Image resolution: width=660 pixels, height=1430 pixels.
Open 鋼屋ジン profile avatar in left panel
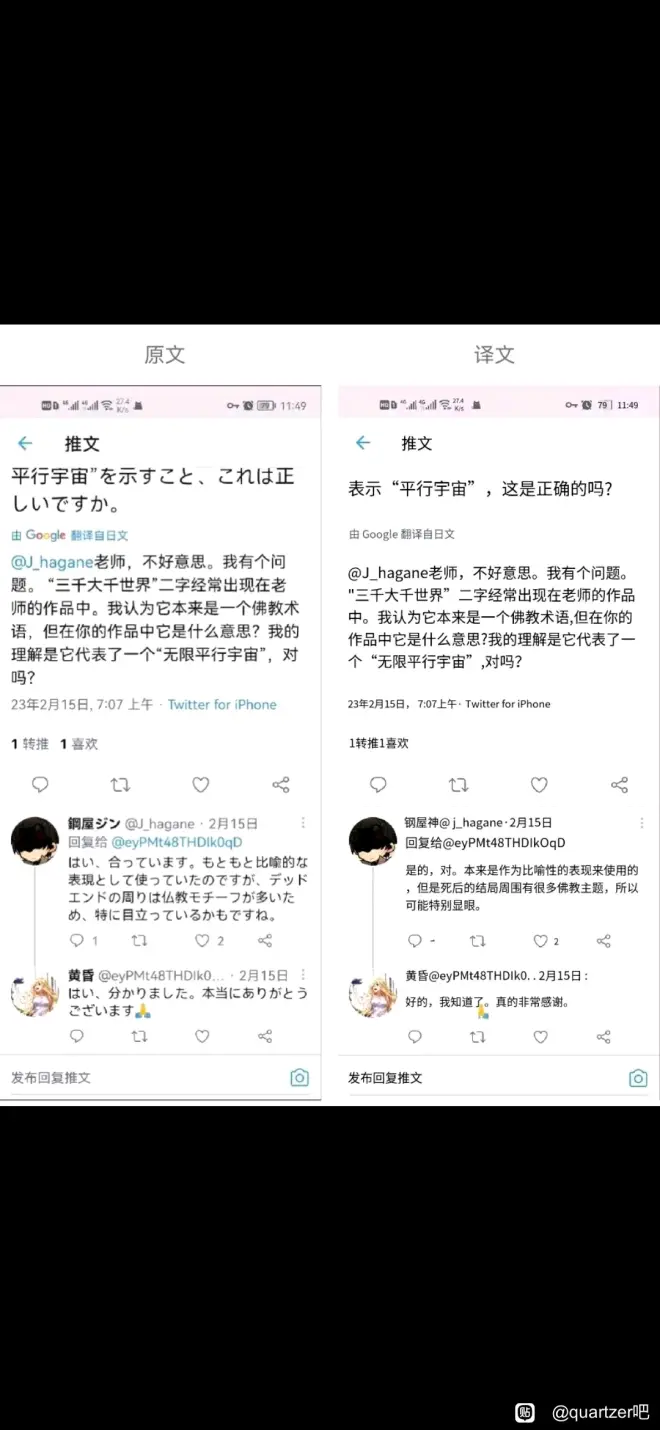click(35, 840)
